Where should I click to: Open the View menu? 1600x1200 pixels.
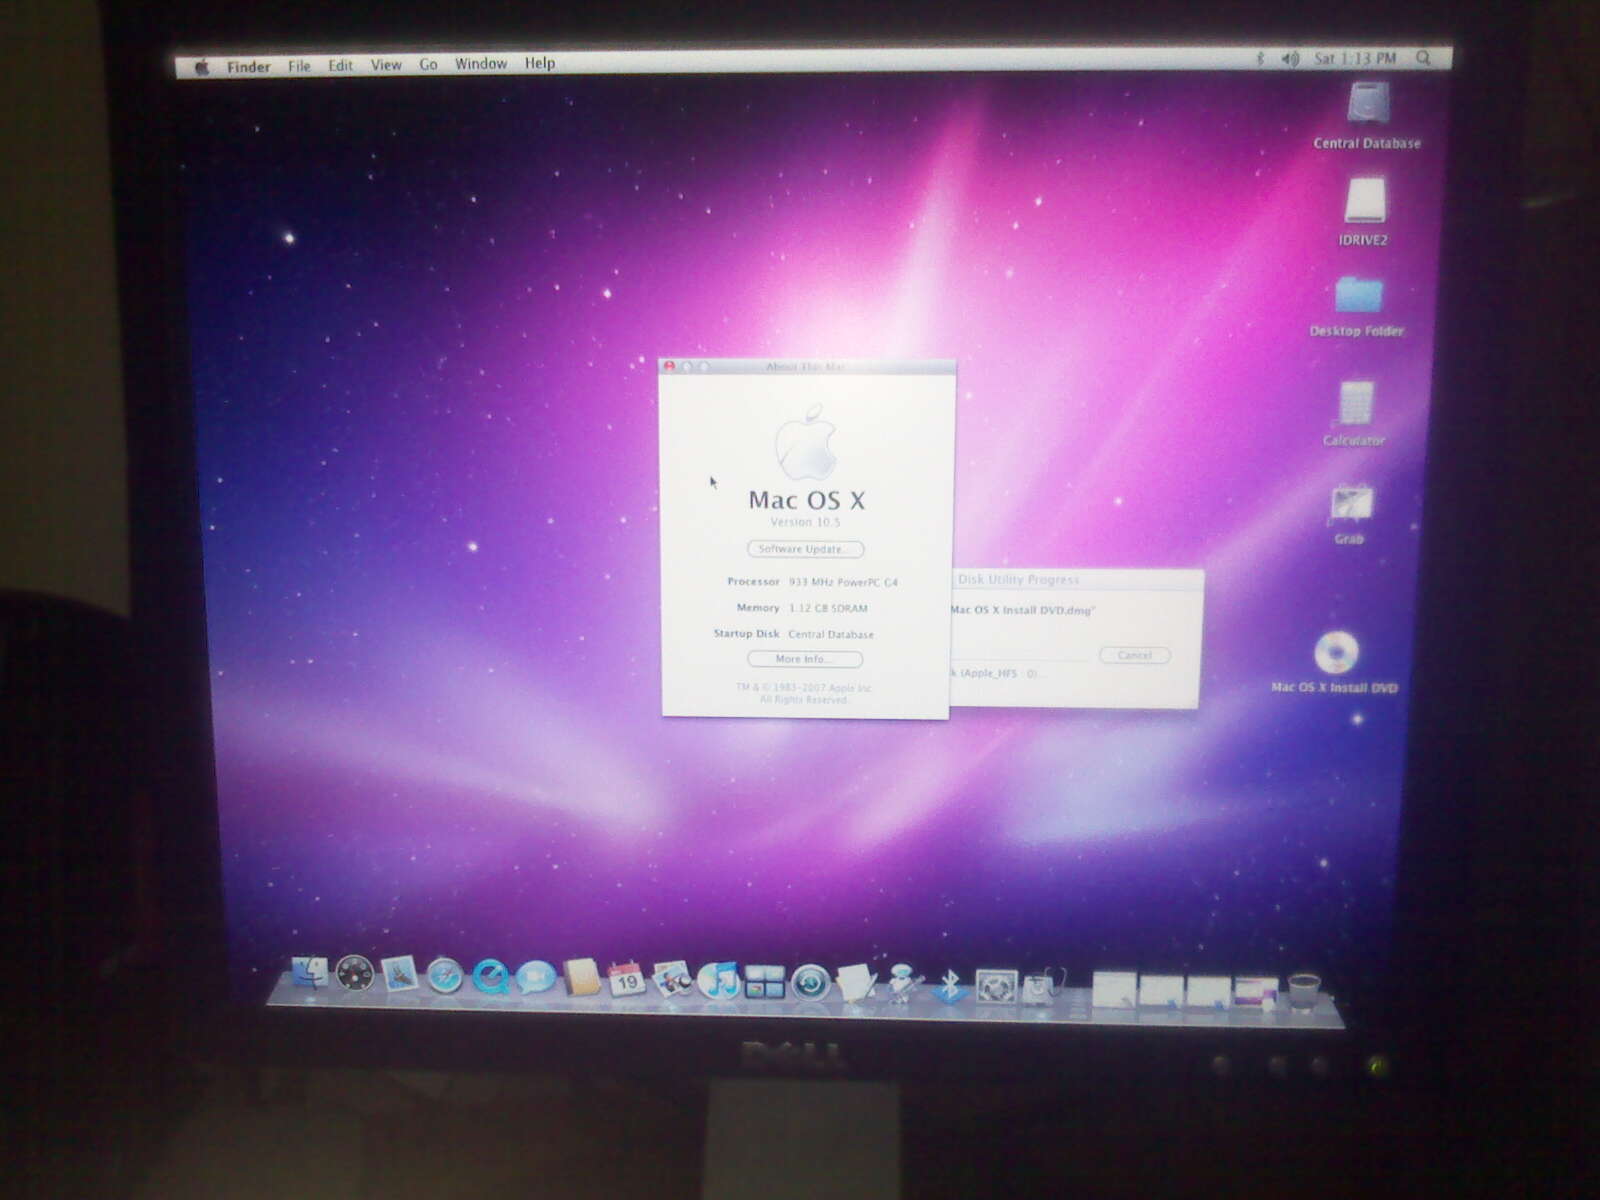click(x=386, y=65)
